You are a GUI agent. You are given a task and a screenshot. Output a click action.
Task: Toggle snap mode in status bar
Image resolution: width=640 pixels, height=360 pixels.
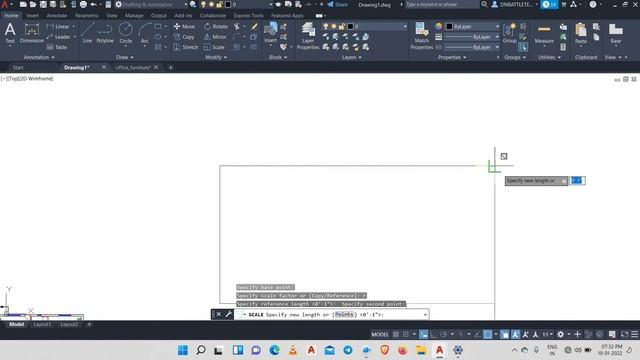[x=406, y=334]
